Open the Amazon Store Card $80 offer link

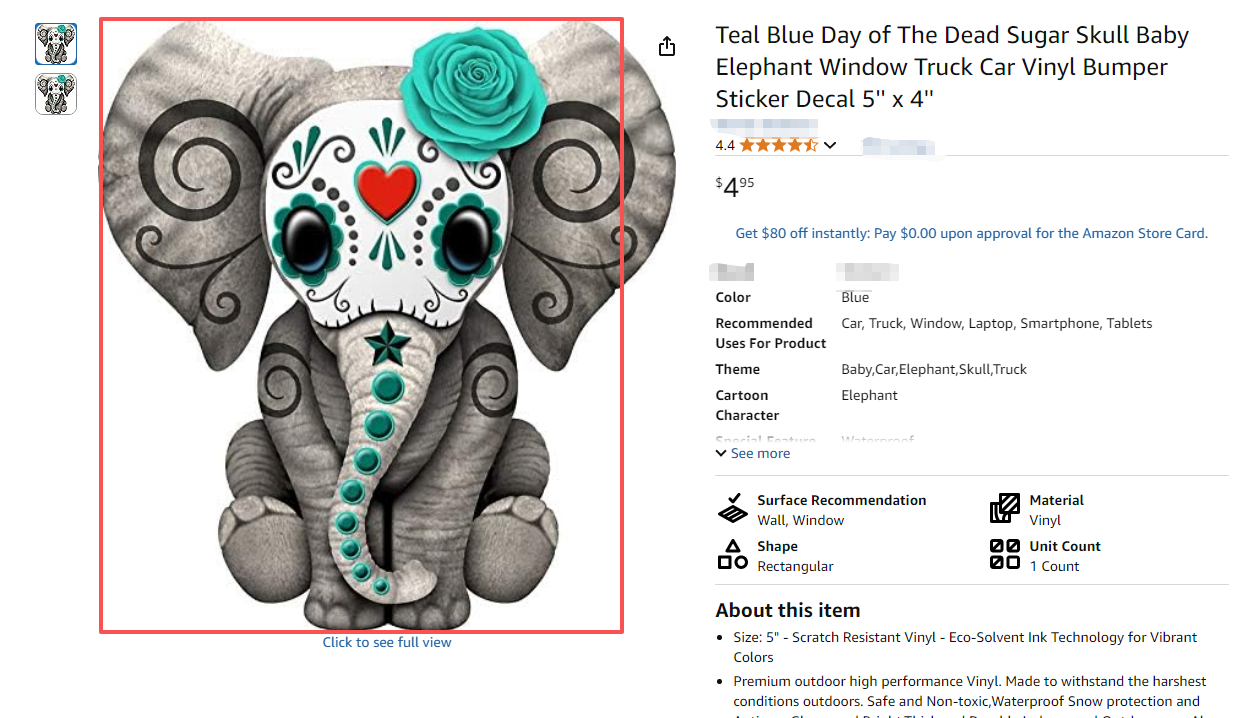[971, 233]
